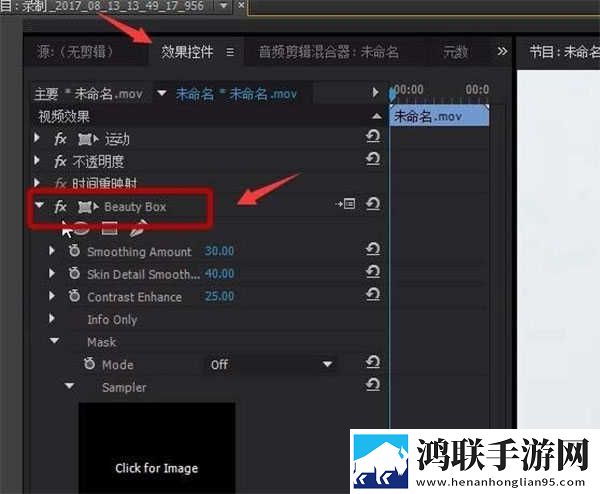
Task: Click the 'Click for Image' sampler thumbnail
Action: (157, 448)
